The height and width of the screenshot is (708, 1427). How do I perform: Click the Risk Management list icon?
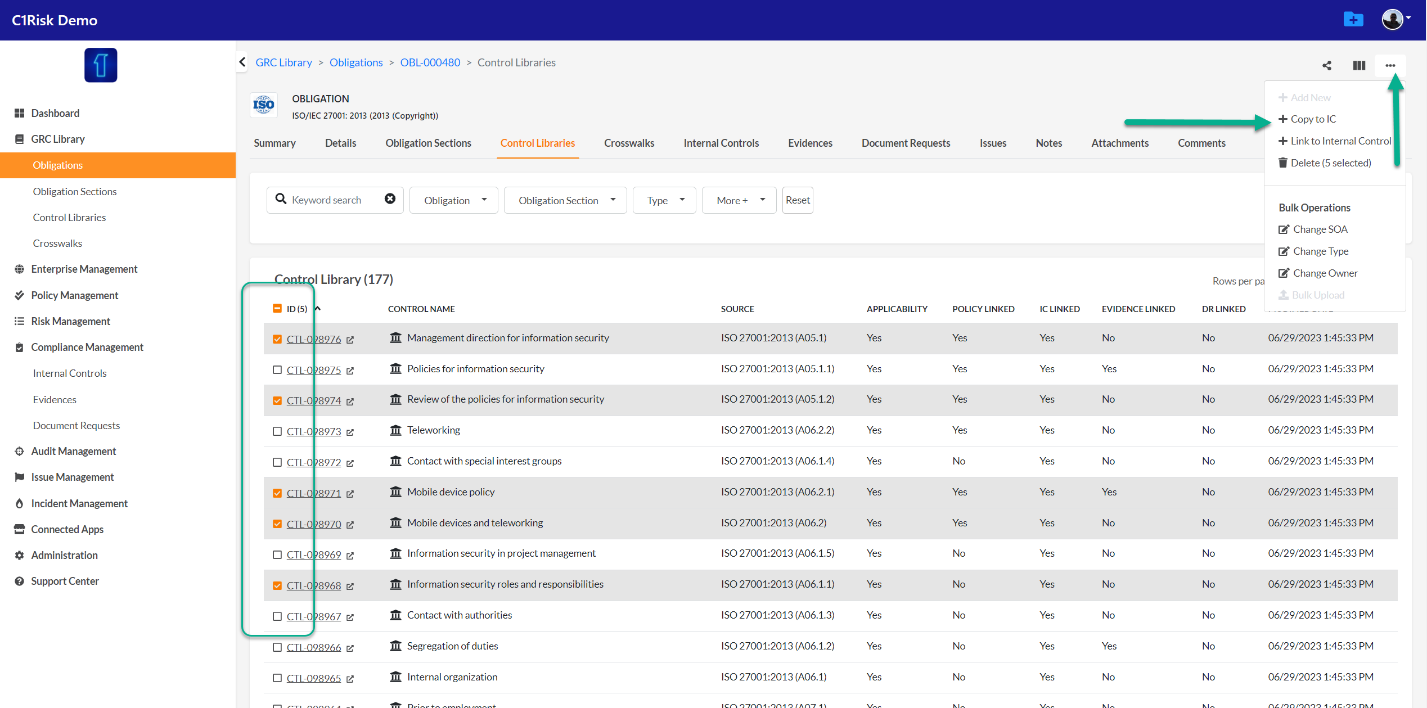[20, 321]
